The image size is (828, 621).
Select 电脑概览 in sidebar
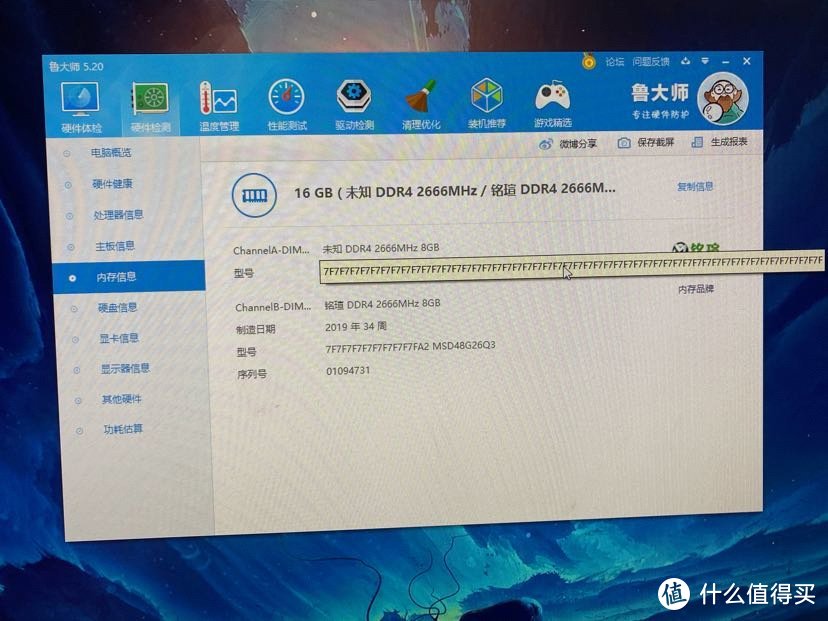click(110, 153)
